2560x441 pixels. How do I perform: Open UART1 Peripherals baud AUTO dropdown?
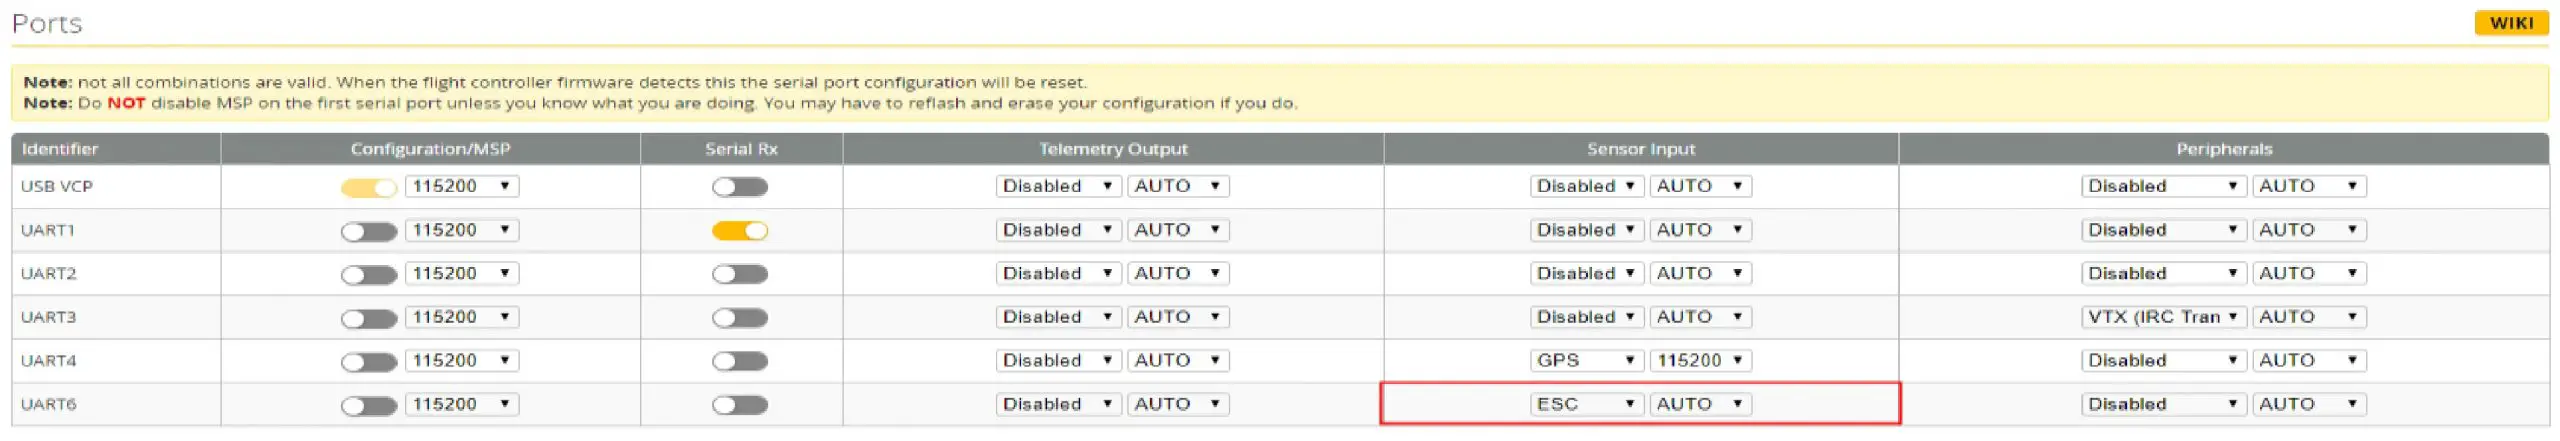pos(2309,230)
